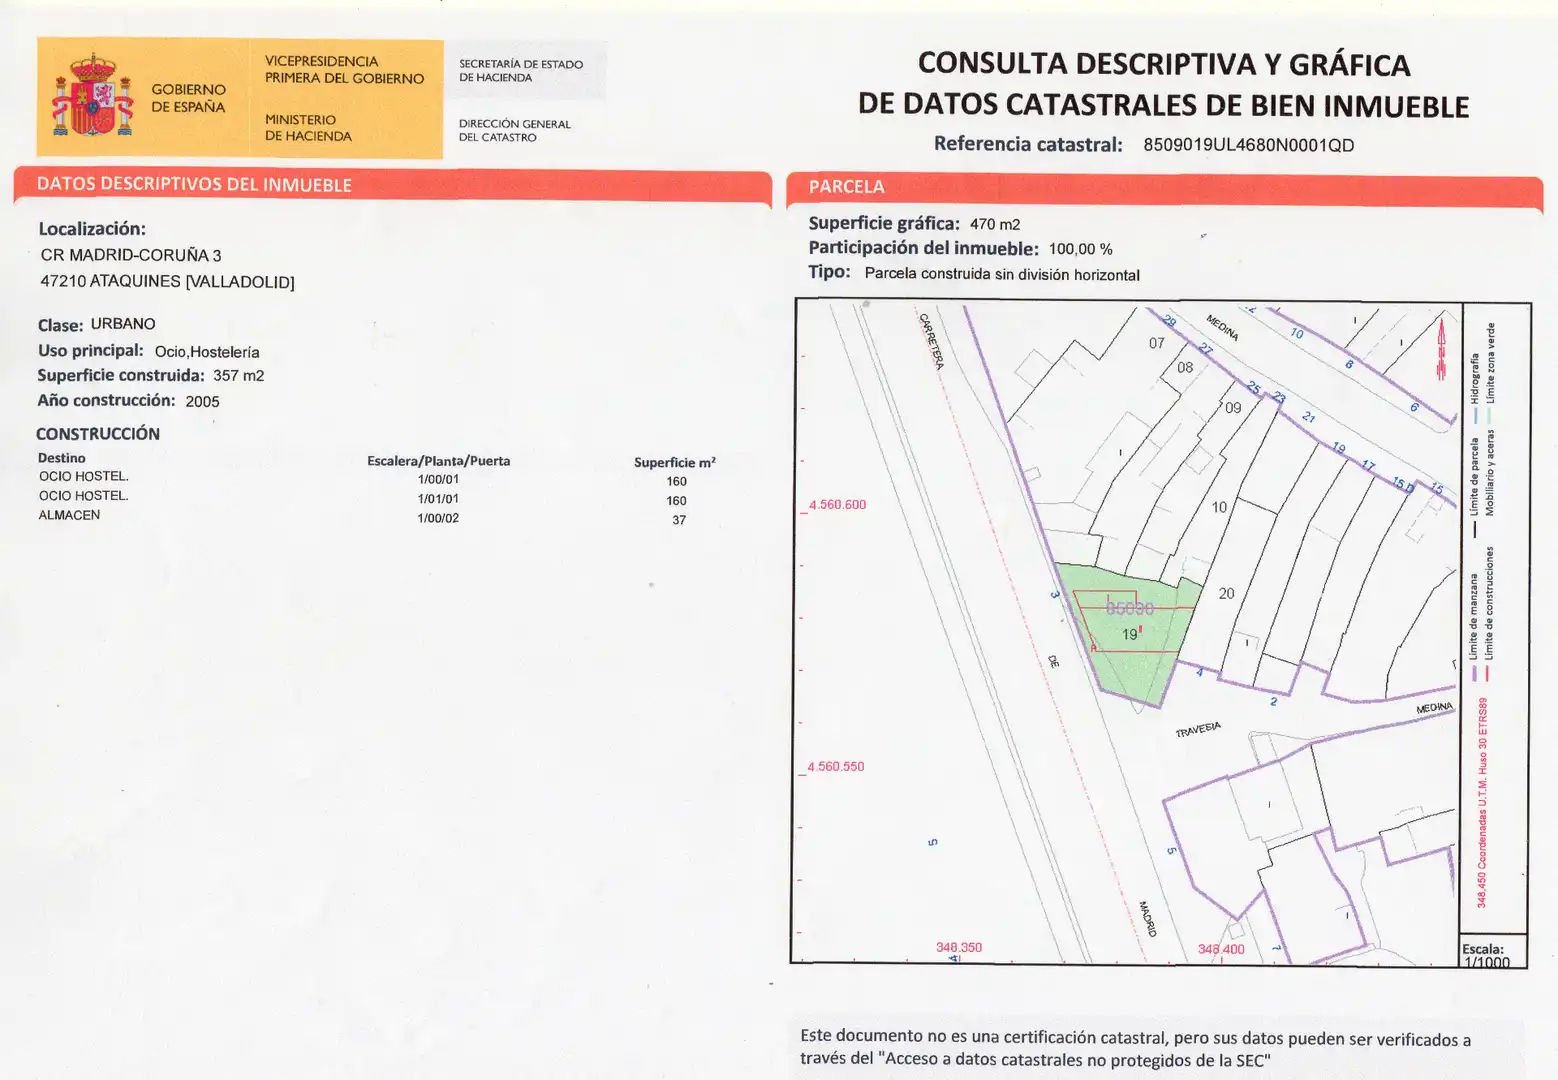Click the 'ALMACEN' row label
1558x1080 pixels.
pos(69,515)
